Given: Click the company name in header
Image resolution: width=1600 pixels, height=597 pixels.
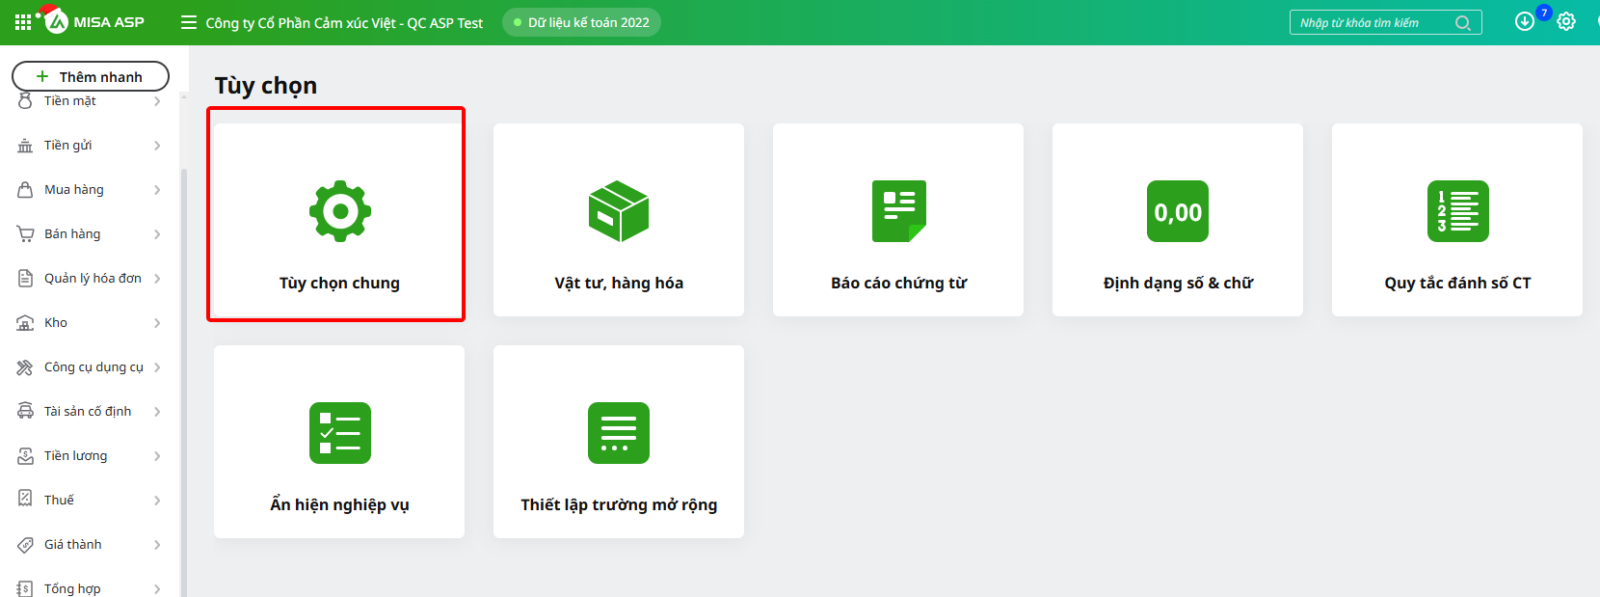Looking at the screenshot, I should point(344,22).
